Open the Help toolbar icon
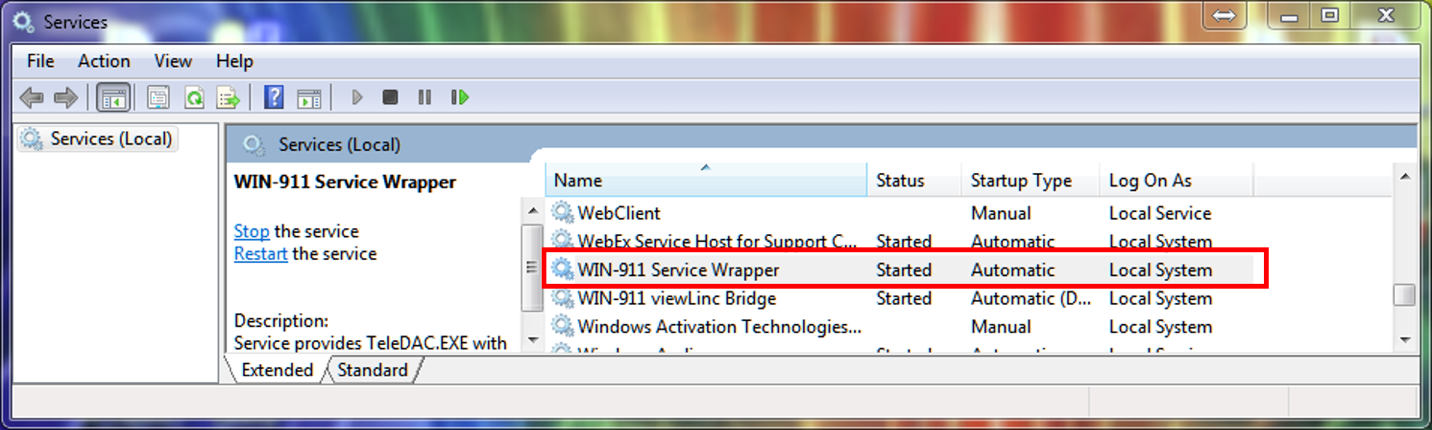 click(274, 97)
